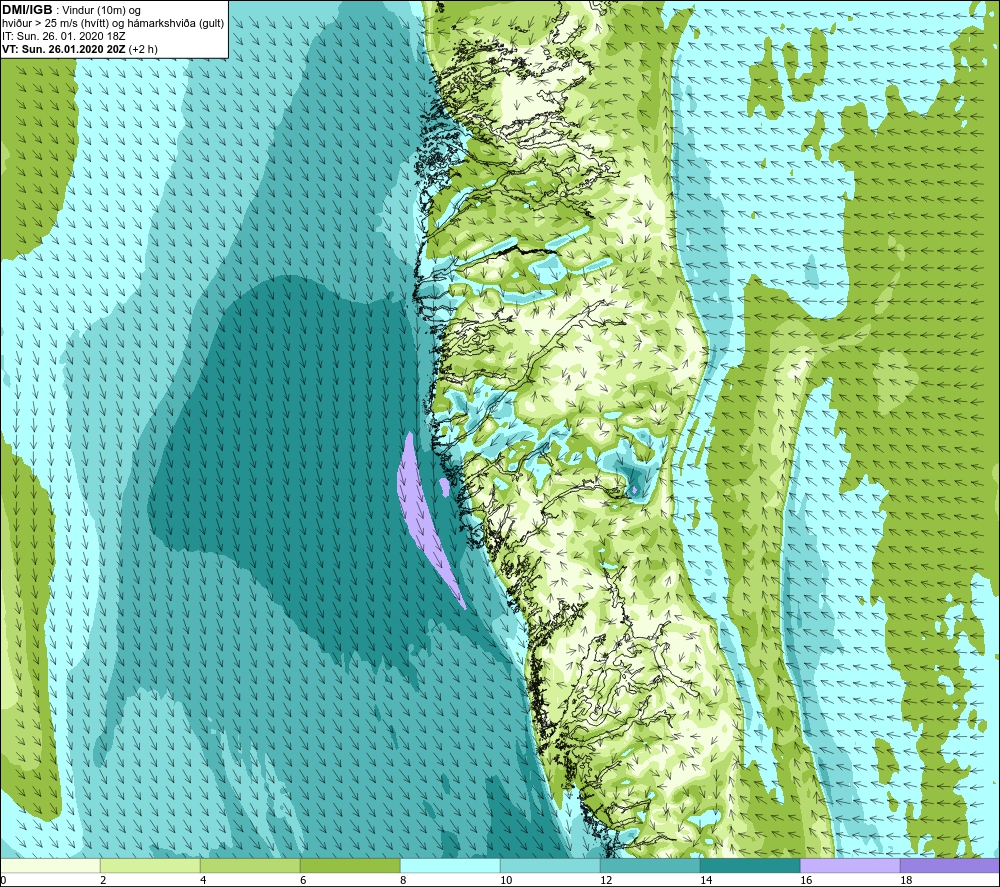Click the "IT: Sun. 26. 01. 2020 18Z" line
Screen dimensions: 1000x887
64,36
